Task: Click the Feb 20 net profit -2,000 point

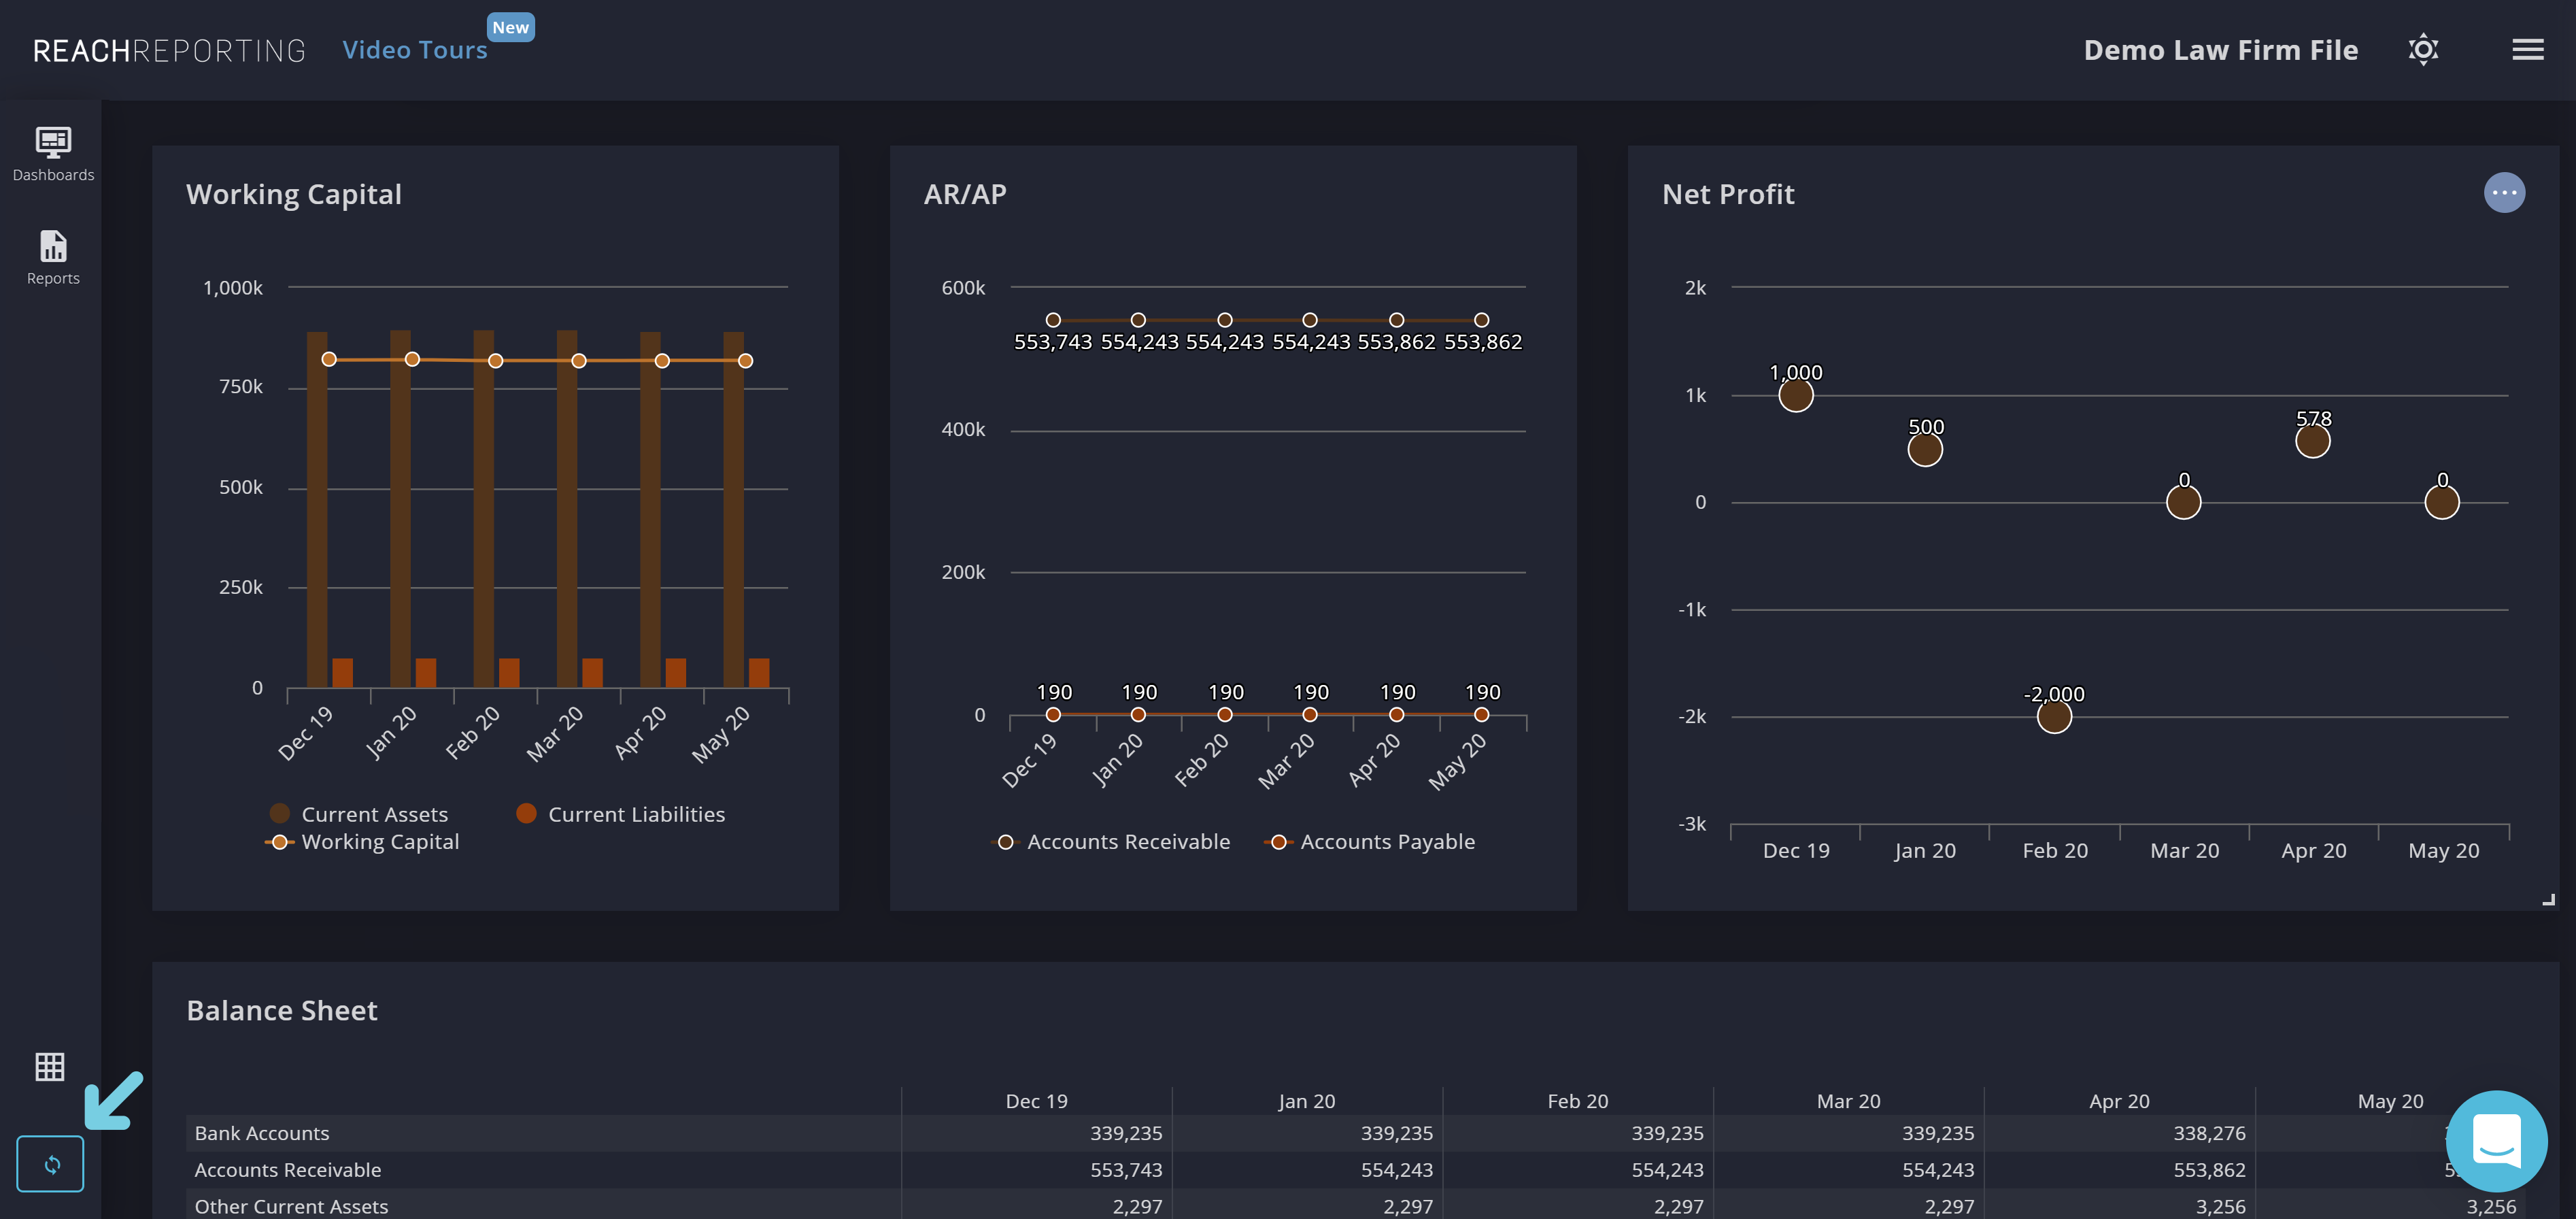Action: 2053,716
